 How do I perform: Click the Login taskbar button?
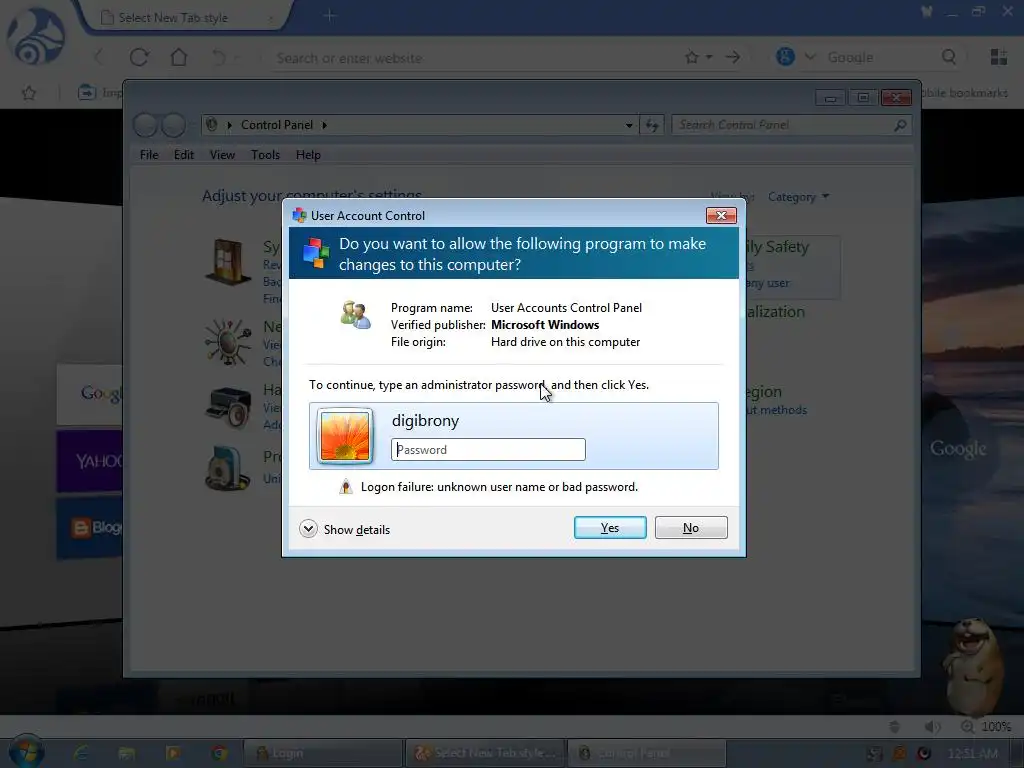pyautogui.click(x=323, y=753)
